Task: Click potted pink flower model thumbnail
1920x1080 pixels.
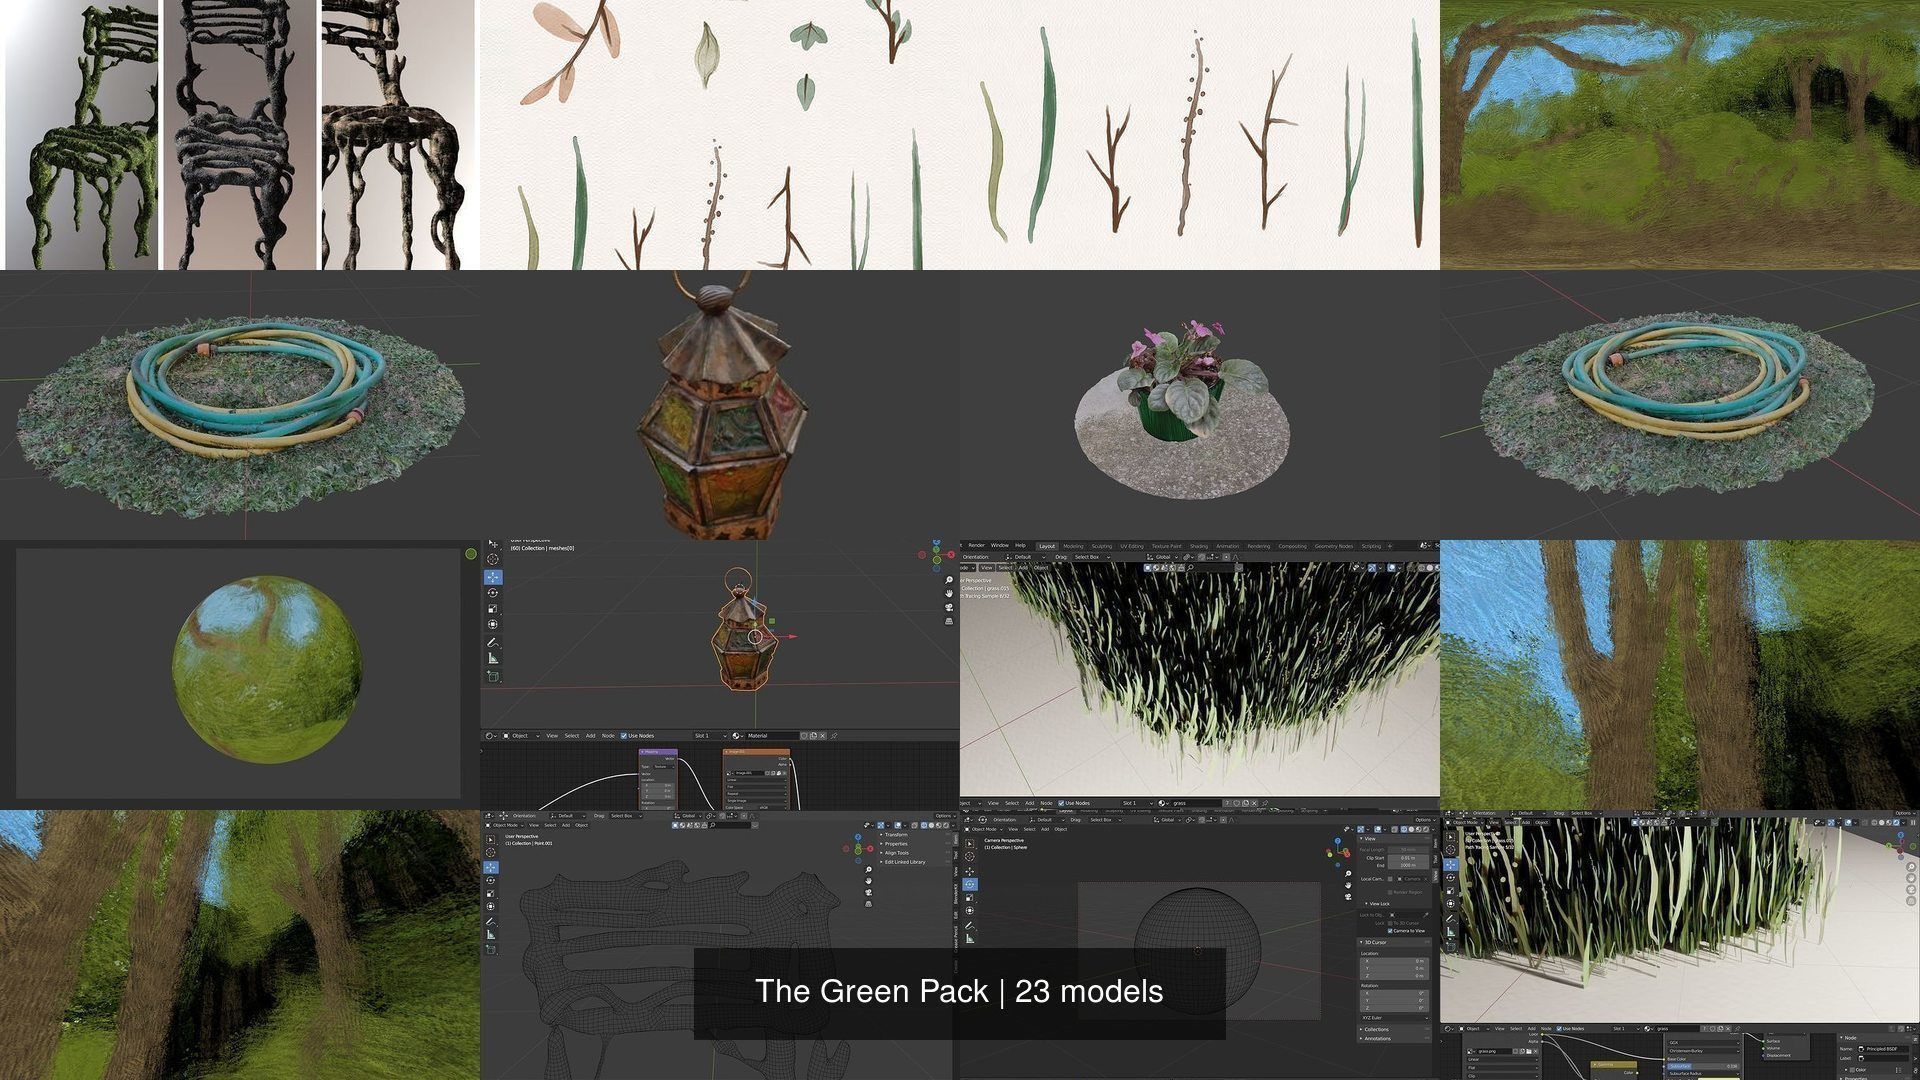Action: coord(1200,405)
